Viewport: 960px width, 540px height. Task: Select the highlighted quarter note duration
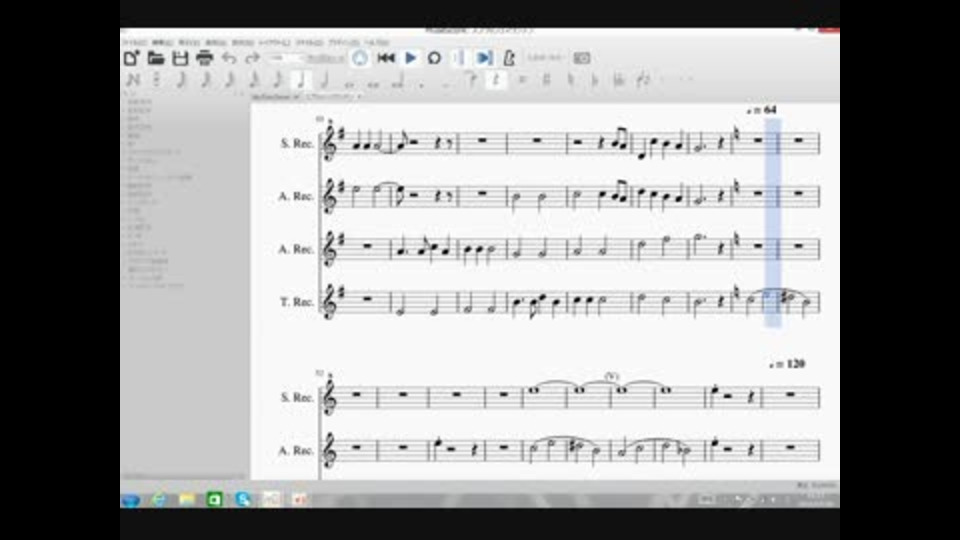pos(301,80)
